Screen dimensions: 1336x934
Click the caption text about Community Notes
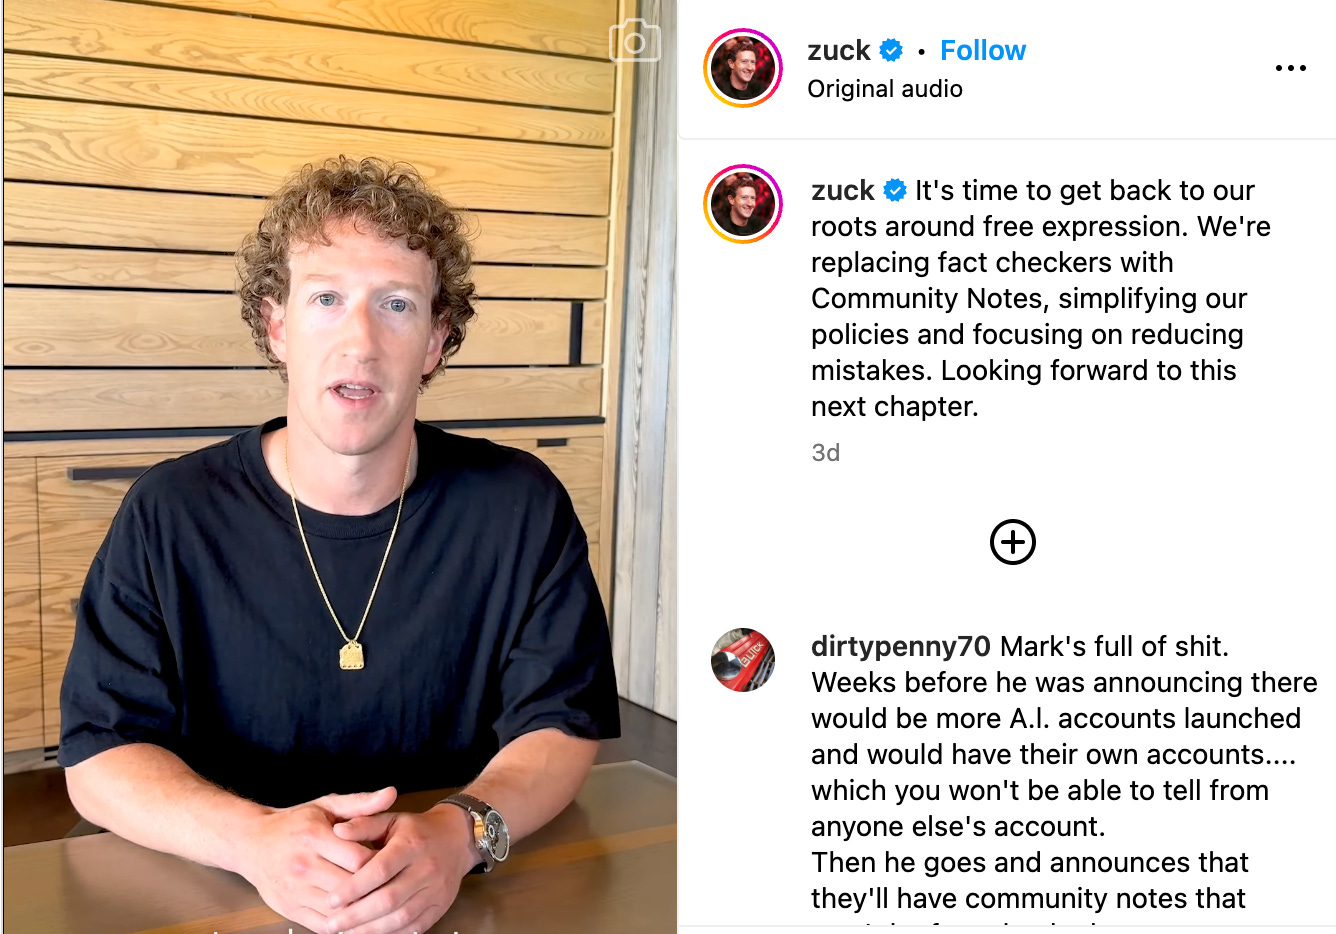pos(1040,298)
